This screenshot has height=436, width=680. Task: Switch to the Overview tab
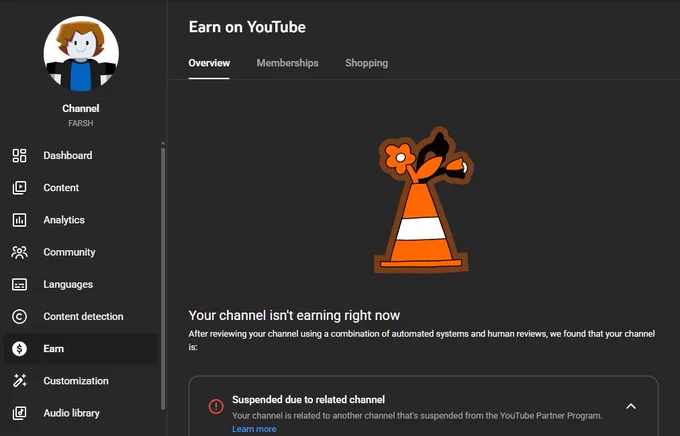coord(209,63)
